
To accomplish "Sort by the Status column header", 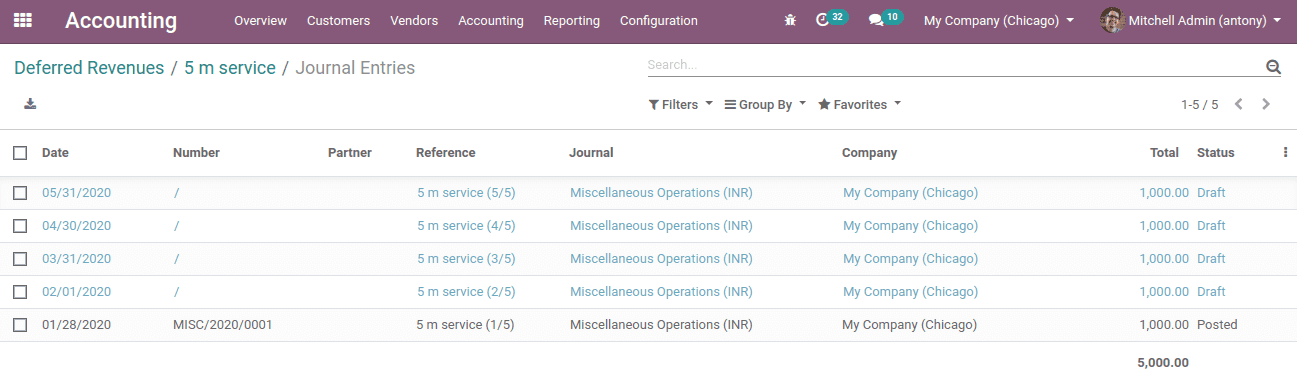I will 1216,153.
